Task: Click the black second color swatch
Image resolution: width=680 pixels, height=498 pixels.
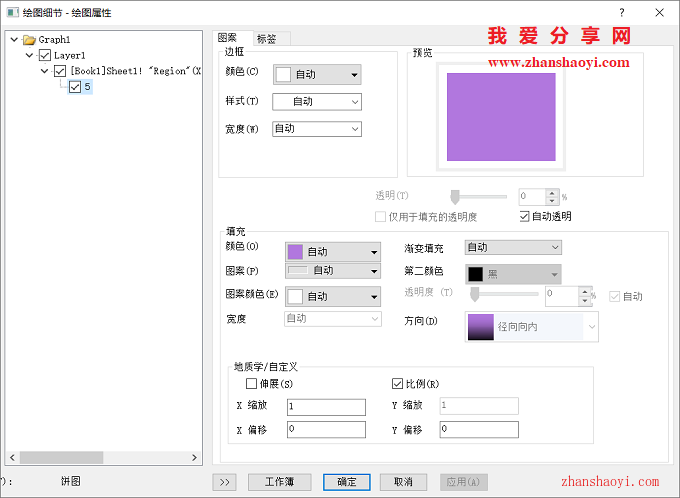Action: tap(475, 274)
